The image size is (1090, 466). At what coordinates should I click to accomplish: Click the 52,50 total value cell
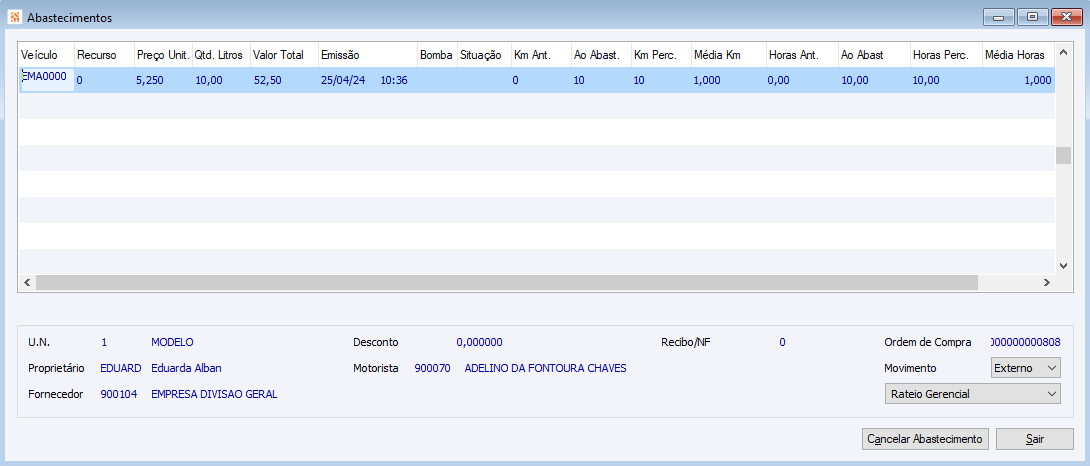click(268, 80)
